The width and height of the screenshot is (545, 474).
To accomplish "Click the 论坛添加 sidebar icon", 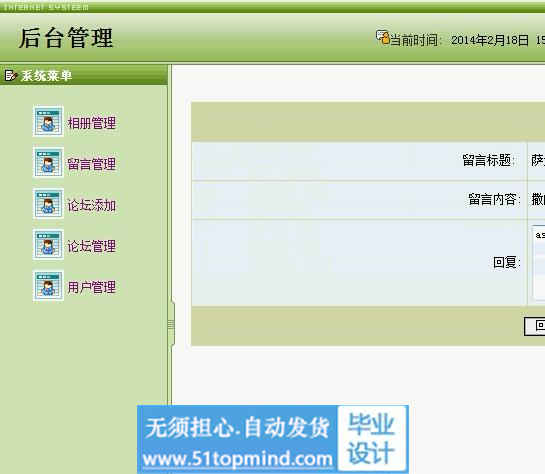I will click(48, 203).
